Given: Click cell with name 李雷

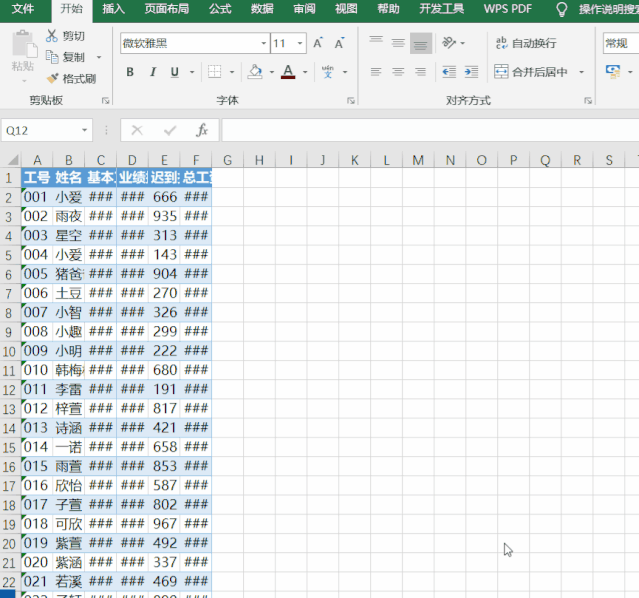Looking at the screenshot, I should coord(68,389).
